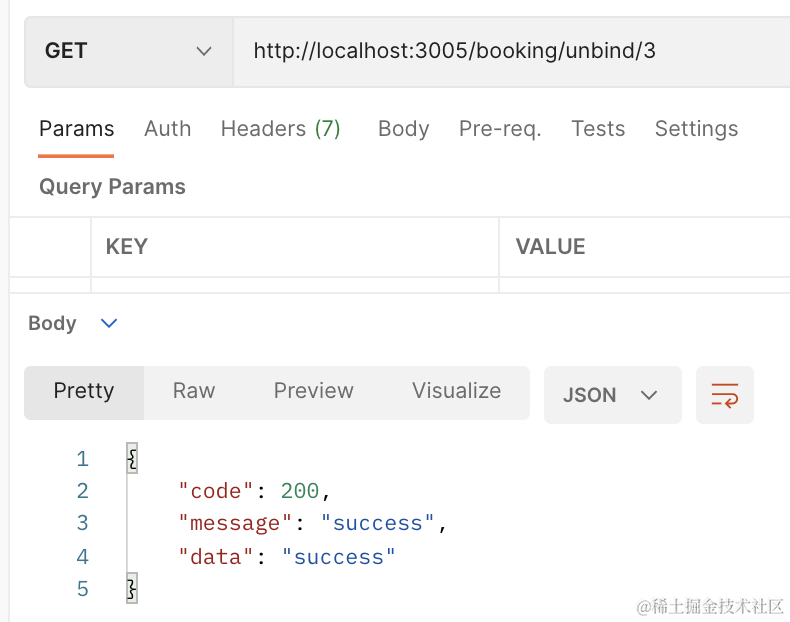
Task: Open the Visualize response view
Action: click(x=456, y=391)
